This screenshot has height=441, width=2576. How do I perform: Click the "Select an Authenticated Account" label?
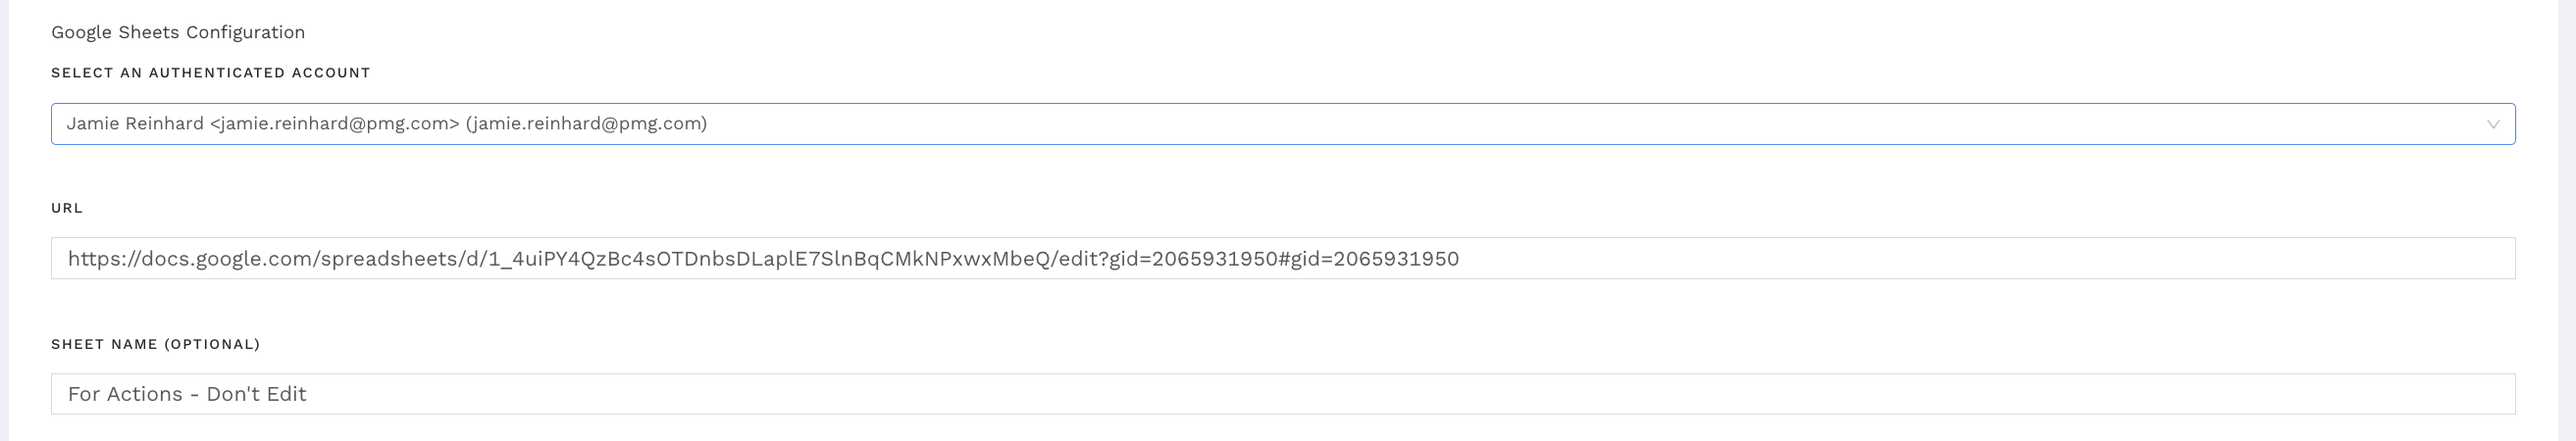pos(211,73)
